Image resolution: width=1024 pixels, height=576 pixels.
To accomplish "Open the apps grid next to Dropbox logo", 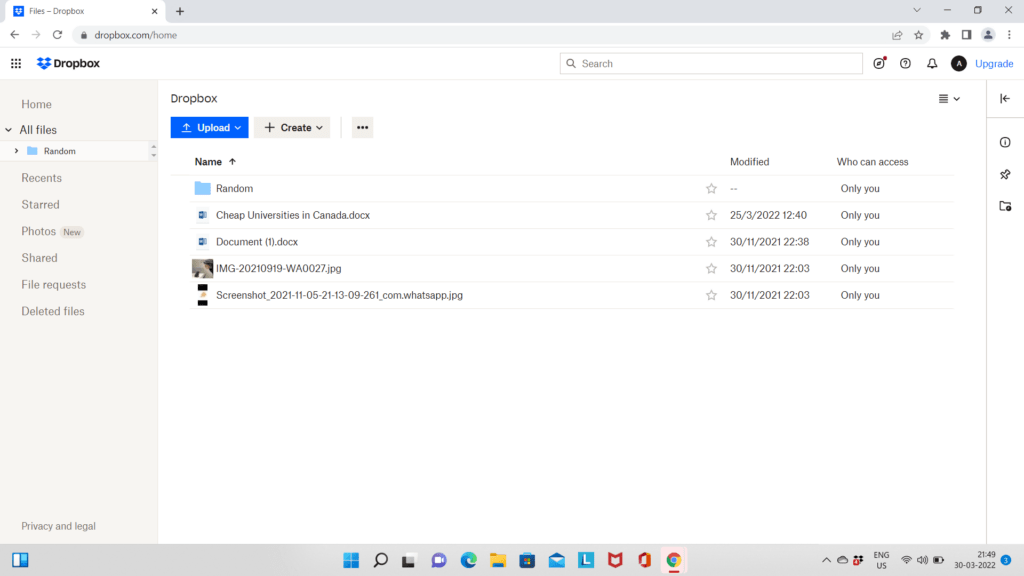I will [x=15, y=63].
